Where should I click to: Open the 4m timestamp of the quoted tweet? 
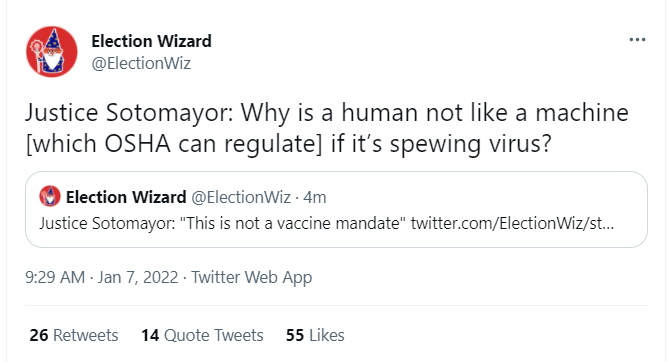pyautogui.click(x=314, y=197)
